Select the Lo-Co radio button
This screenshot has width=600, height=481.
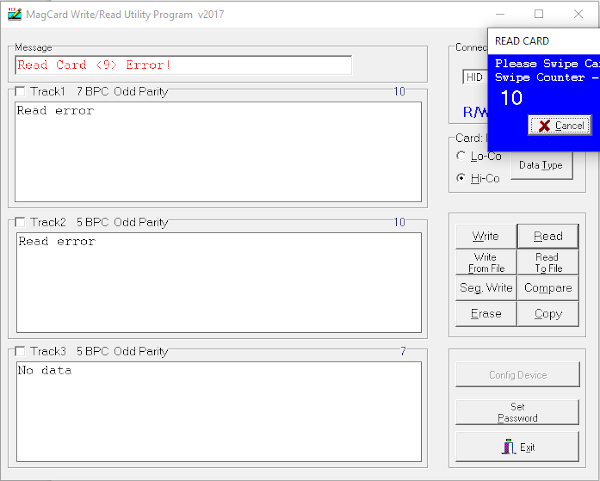point(461,156)
